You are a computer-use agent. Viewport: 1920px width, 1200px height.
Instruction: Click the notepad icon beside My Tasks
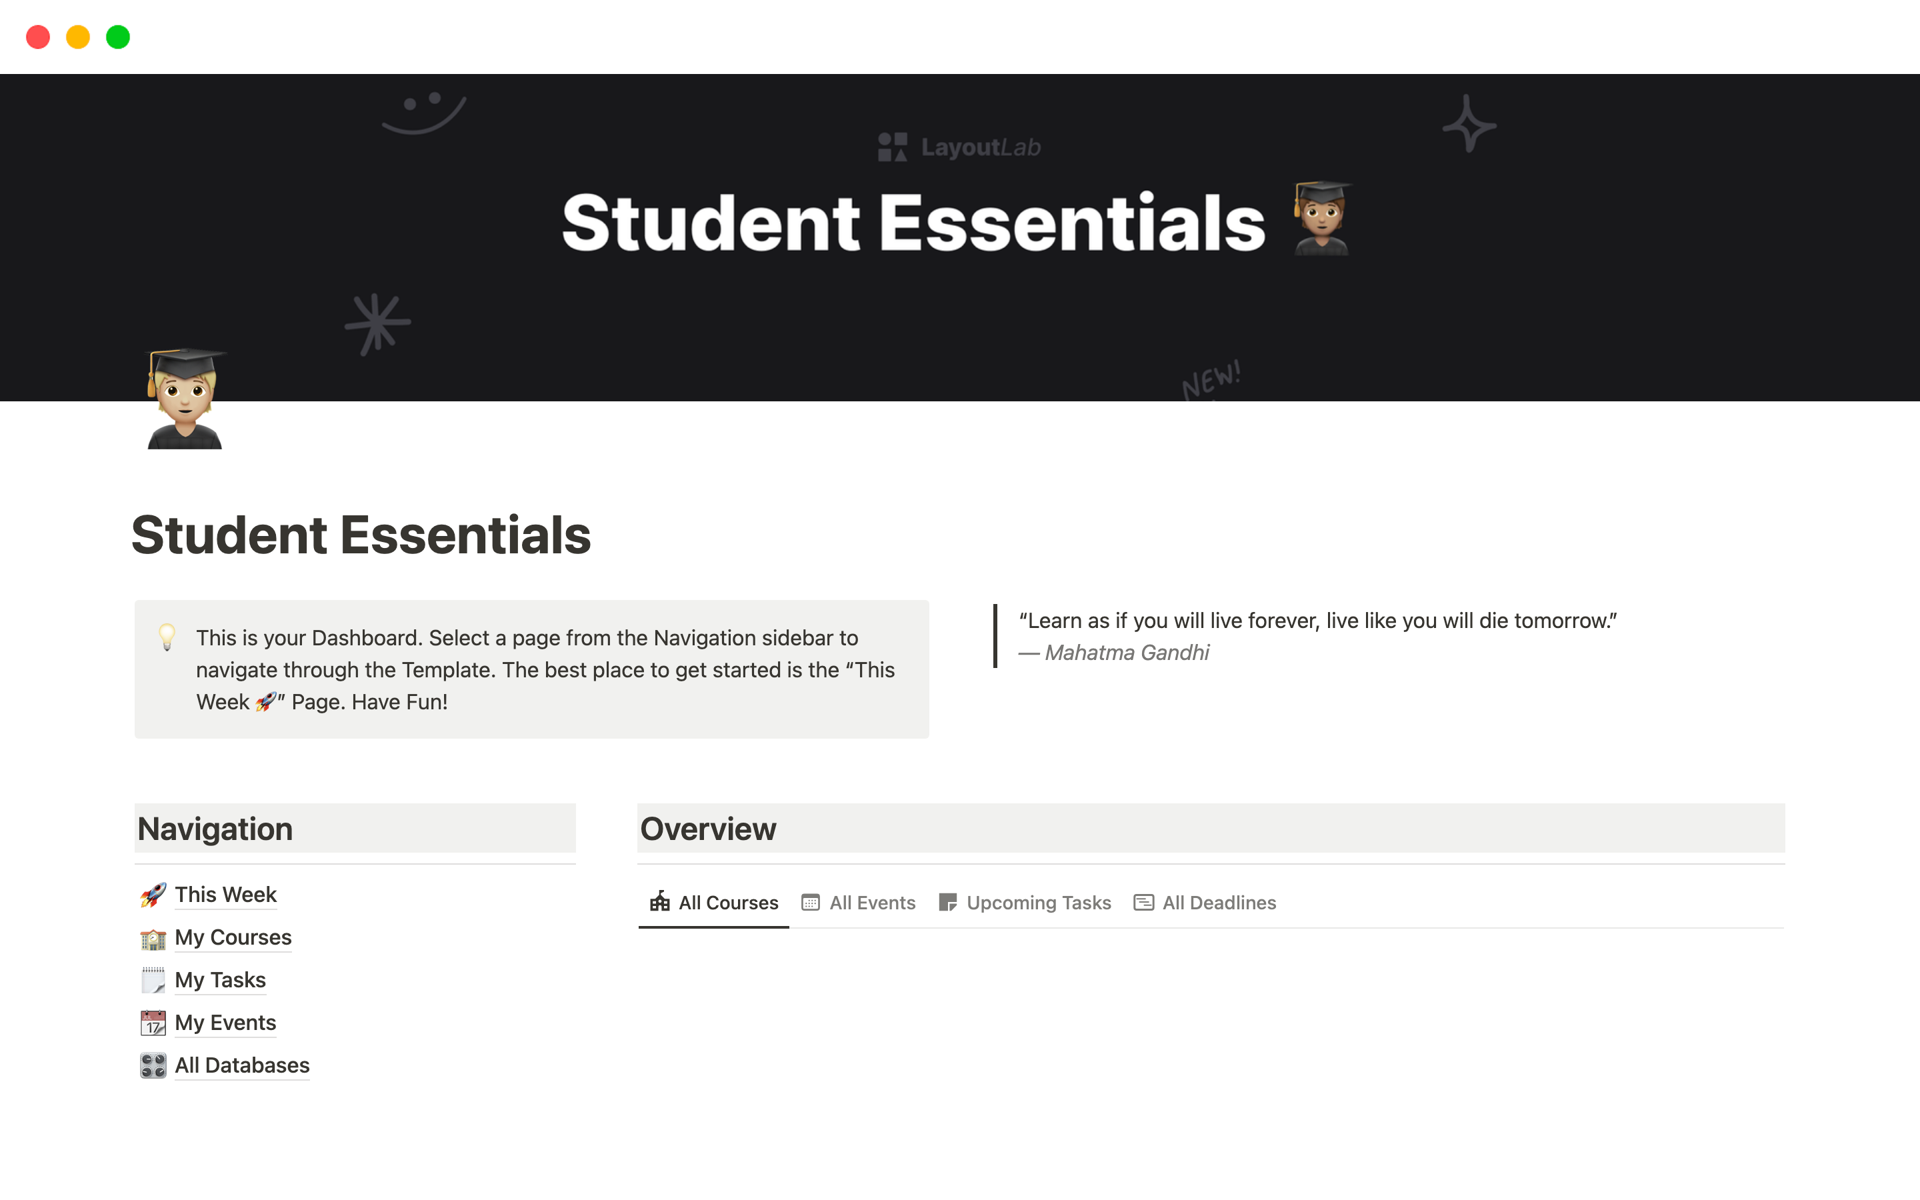[153, 981]
